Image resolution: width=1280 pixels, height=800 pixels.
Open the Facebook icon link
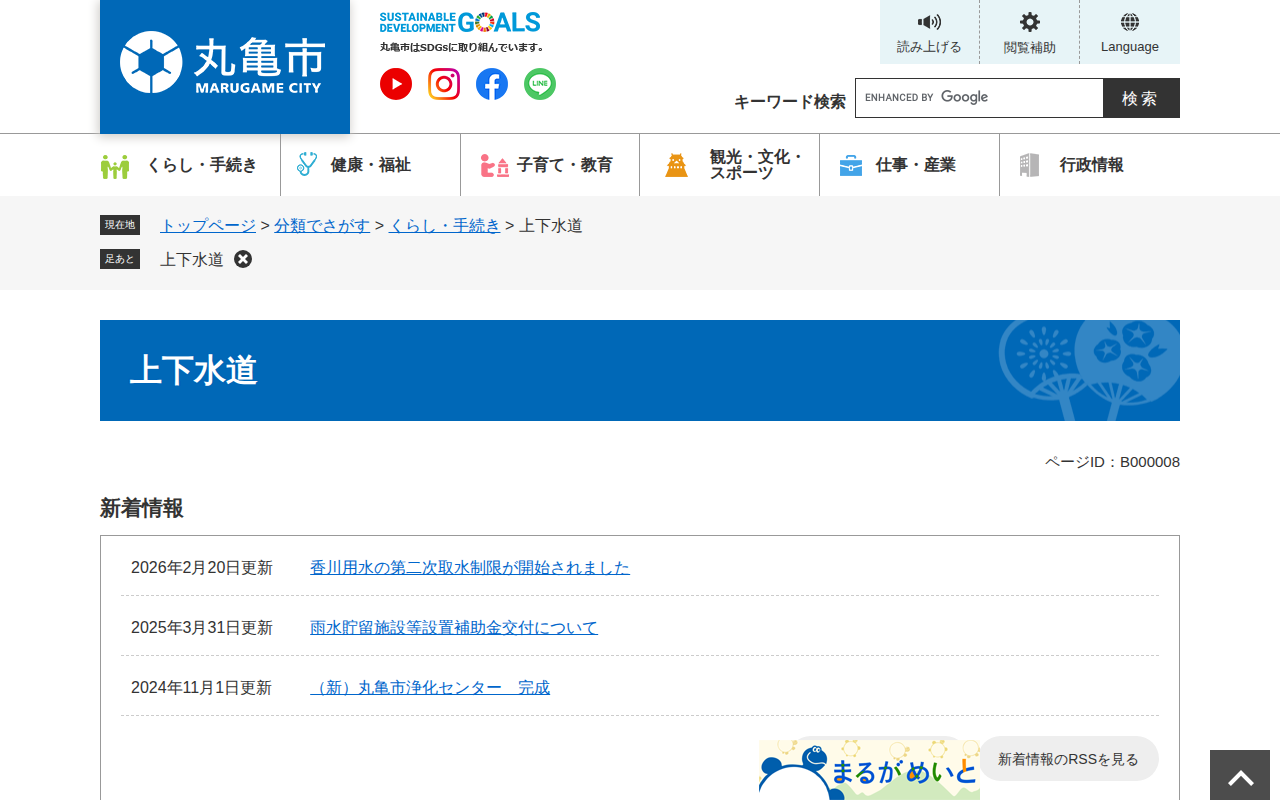492,84
